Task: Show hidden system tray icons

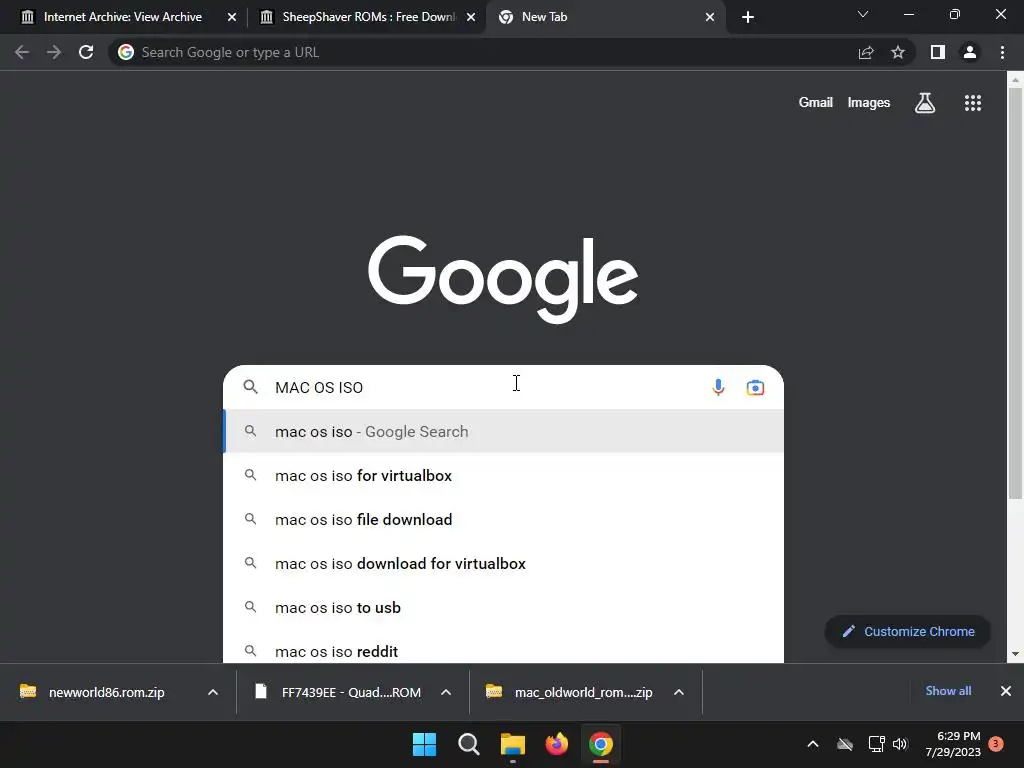Action: [x=813, y=744]
